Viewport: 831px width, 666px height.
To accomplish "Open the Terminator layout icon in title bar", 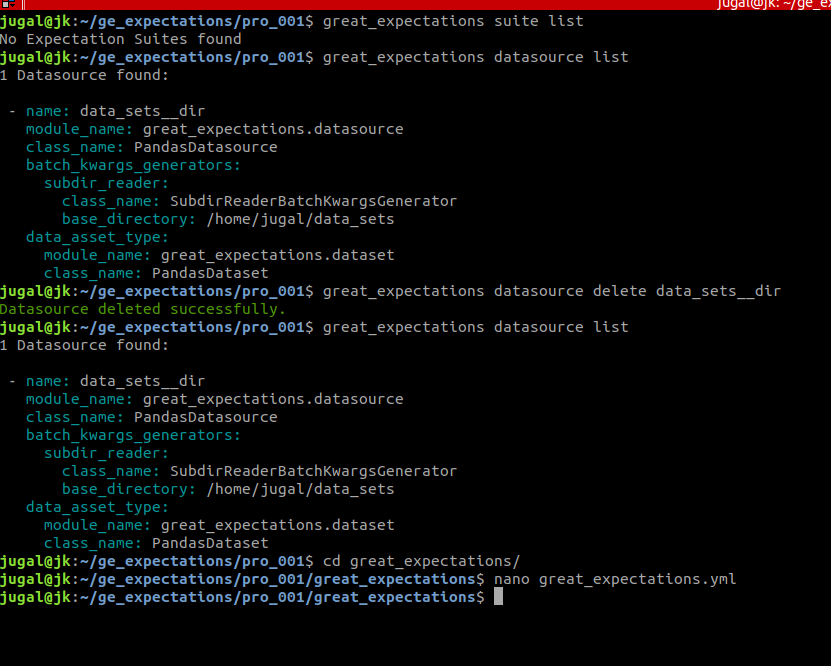I will (x=8, y=4).
